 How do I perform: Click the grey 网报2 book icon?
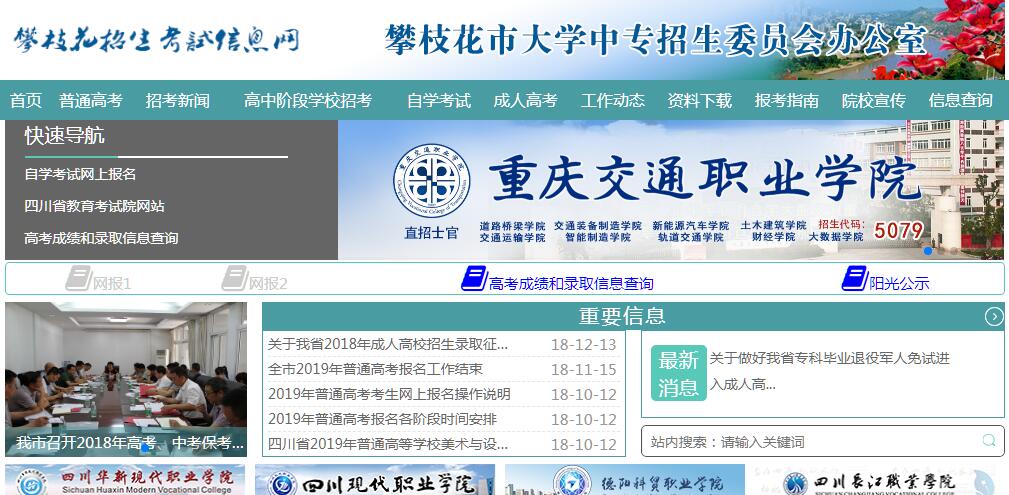pos(234,279)
